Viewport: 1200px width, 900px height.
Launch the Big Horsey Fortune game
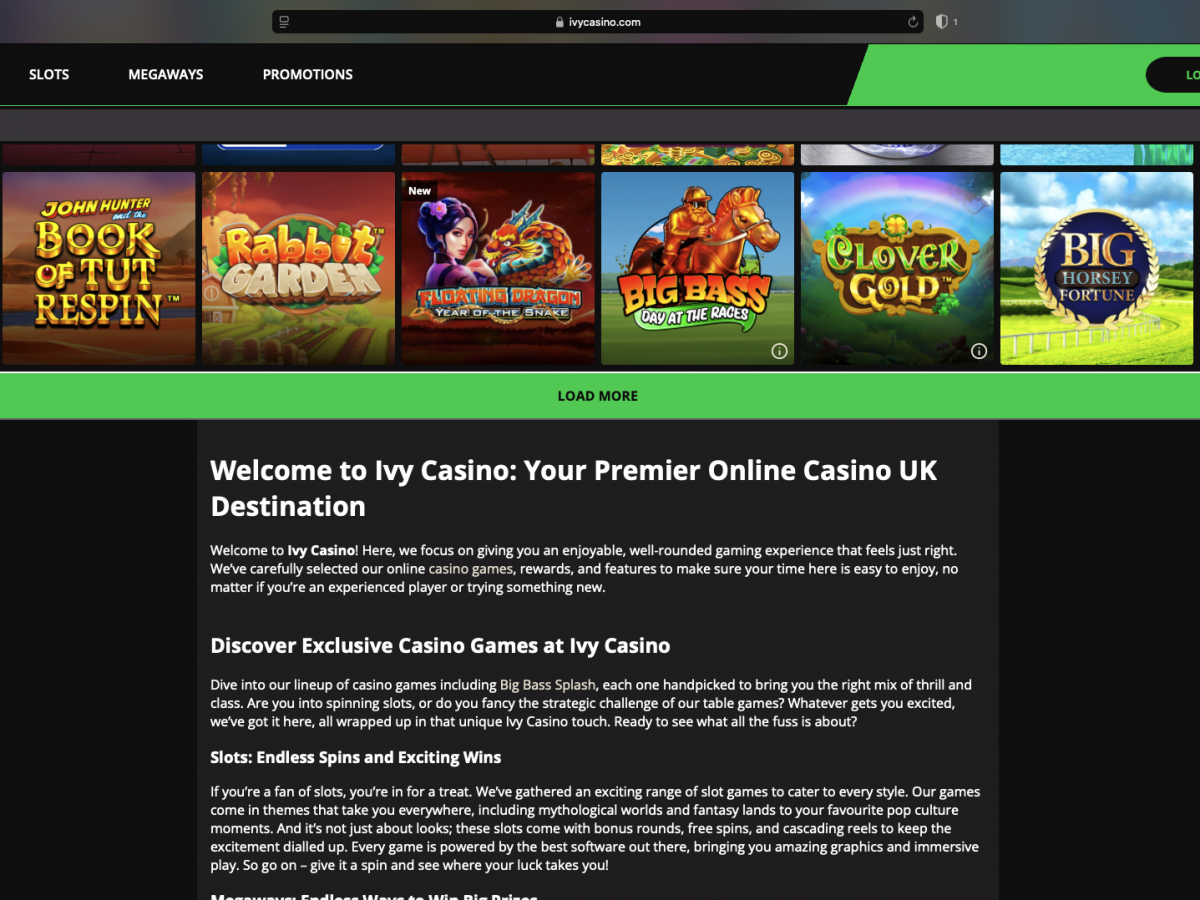click(x=1097, y=268)
